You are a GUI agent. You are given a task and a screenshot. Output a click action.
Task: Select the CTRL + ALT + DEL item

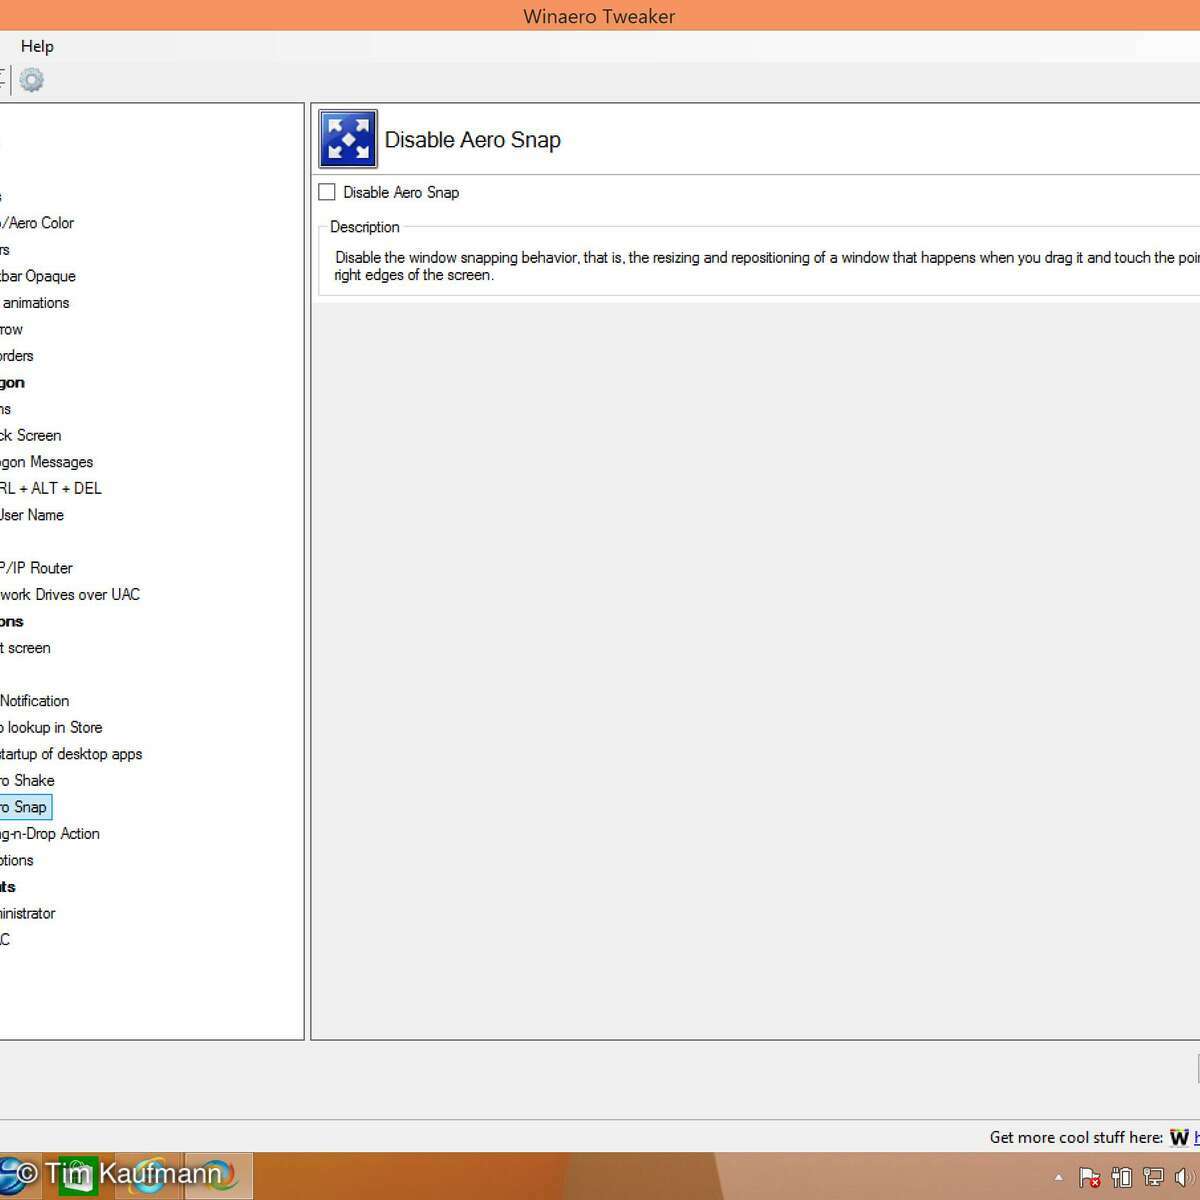pos(50,488)
